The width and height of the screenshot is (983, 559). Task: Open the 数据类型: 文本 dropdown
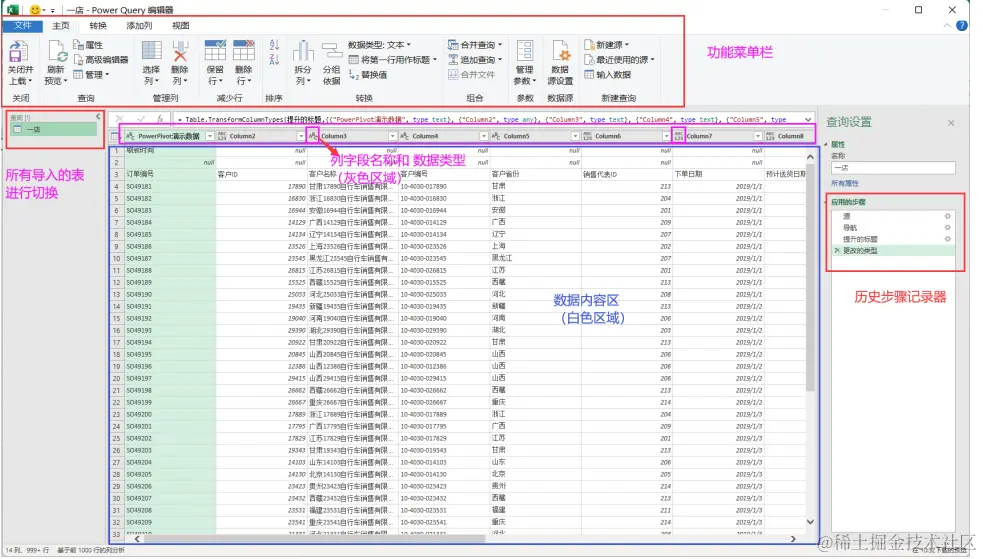(380, 44)
